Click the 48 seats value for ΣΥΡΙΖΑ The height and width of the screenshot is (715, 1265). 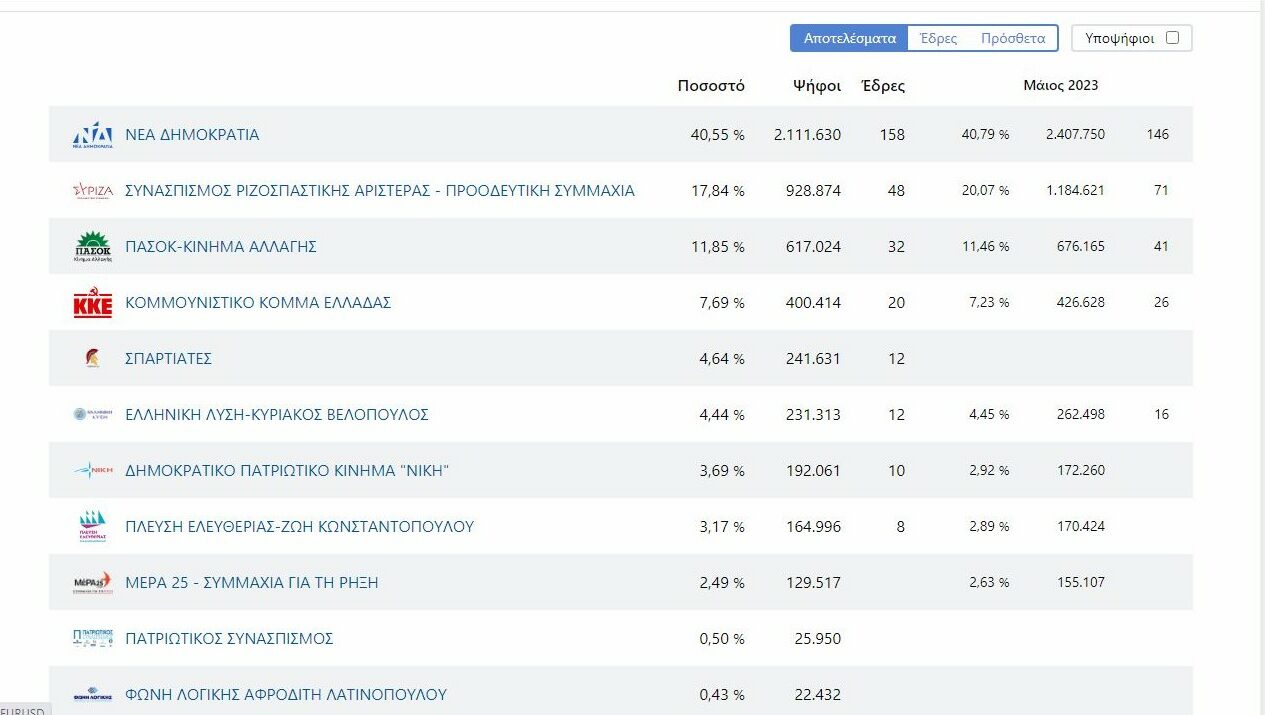coord(896,190)
